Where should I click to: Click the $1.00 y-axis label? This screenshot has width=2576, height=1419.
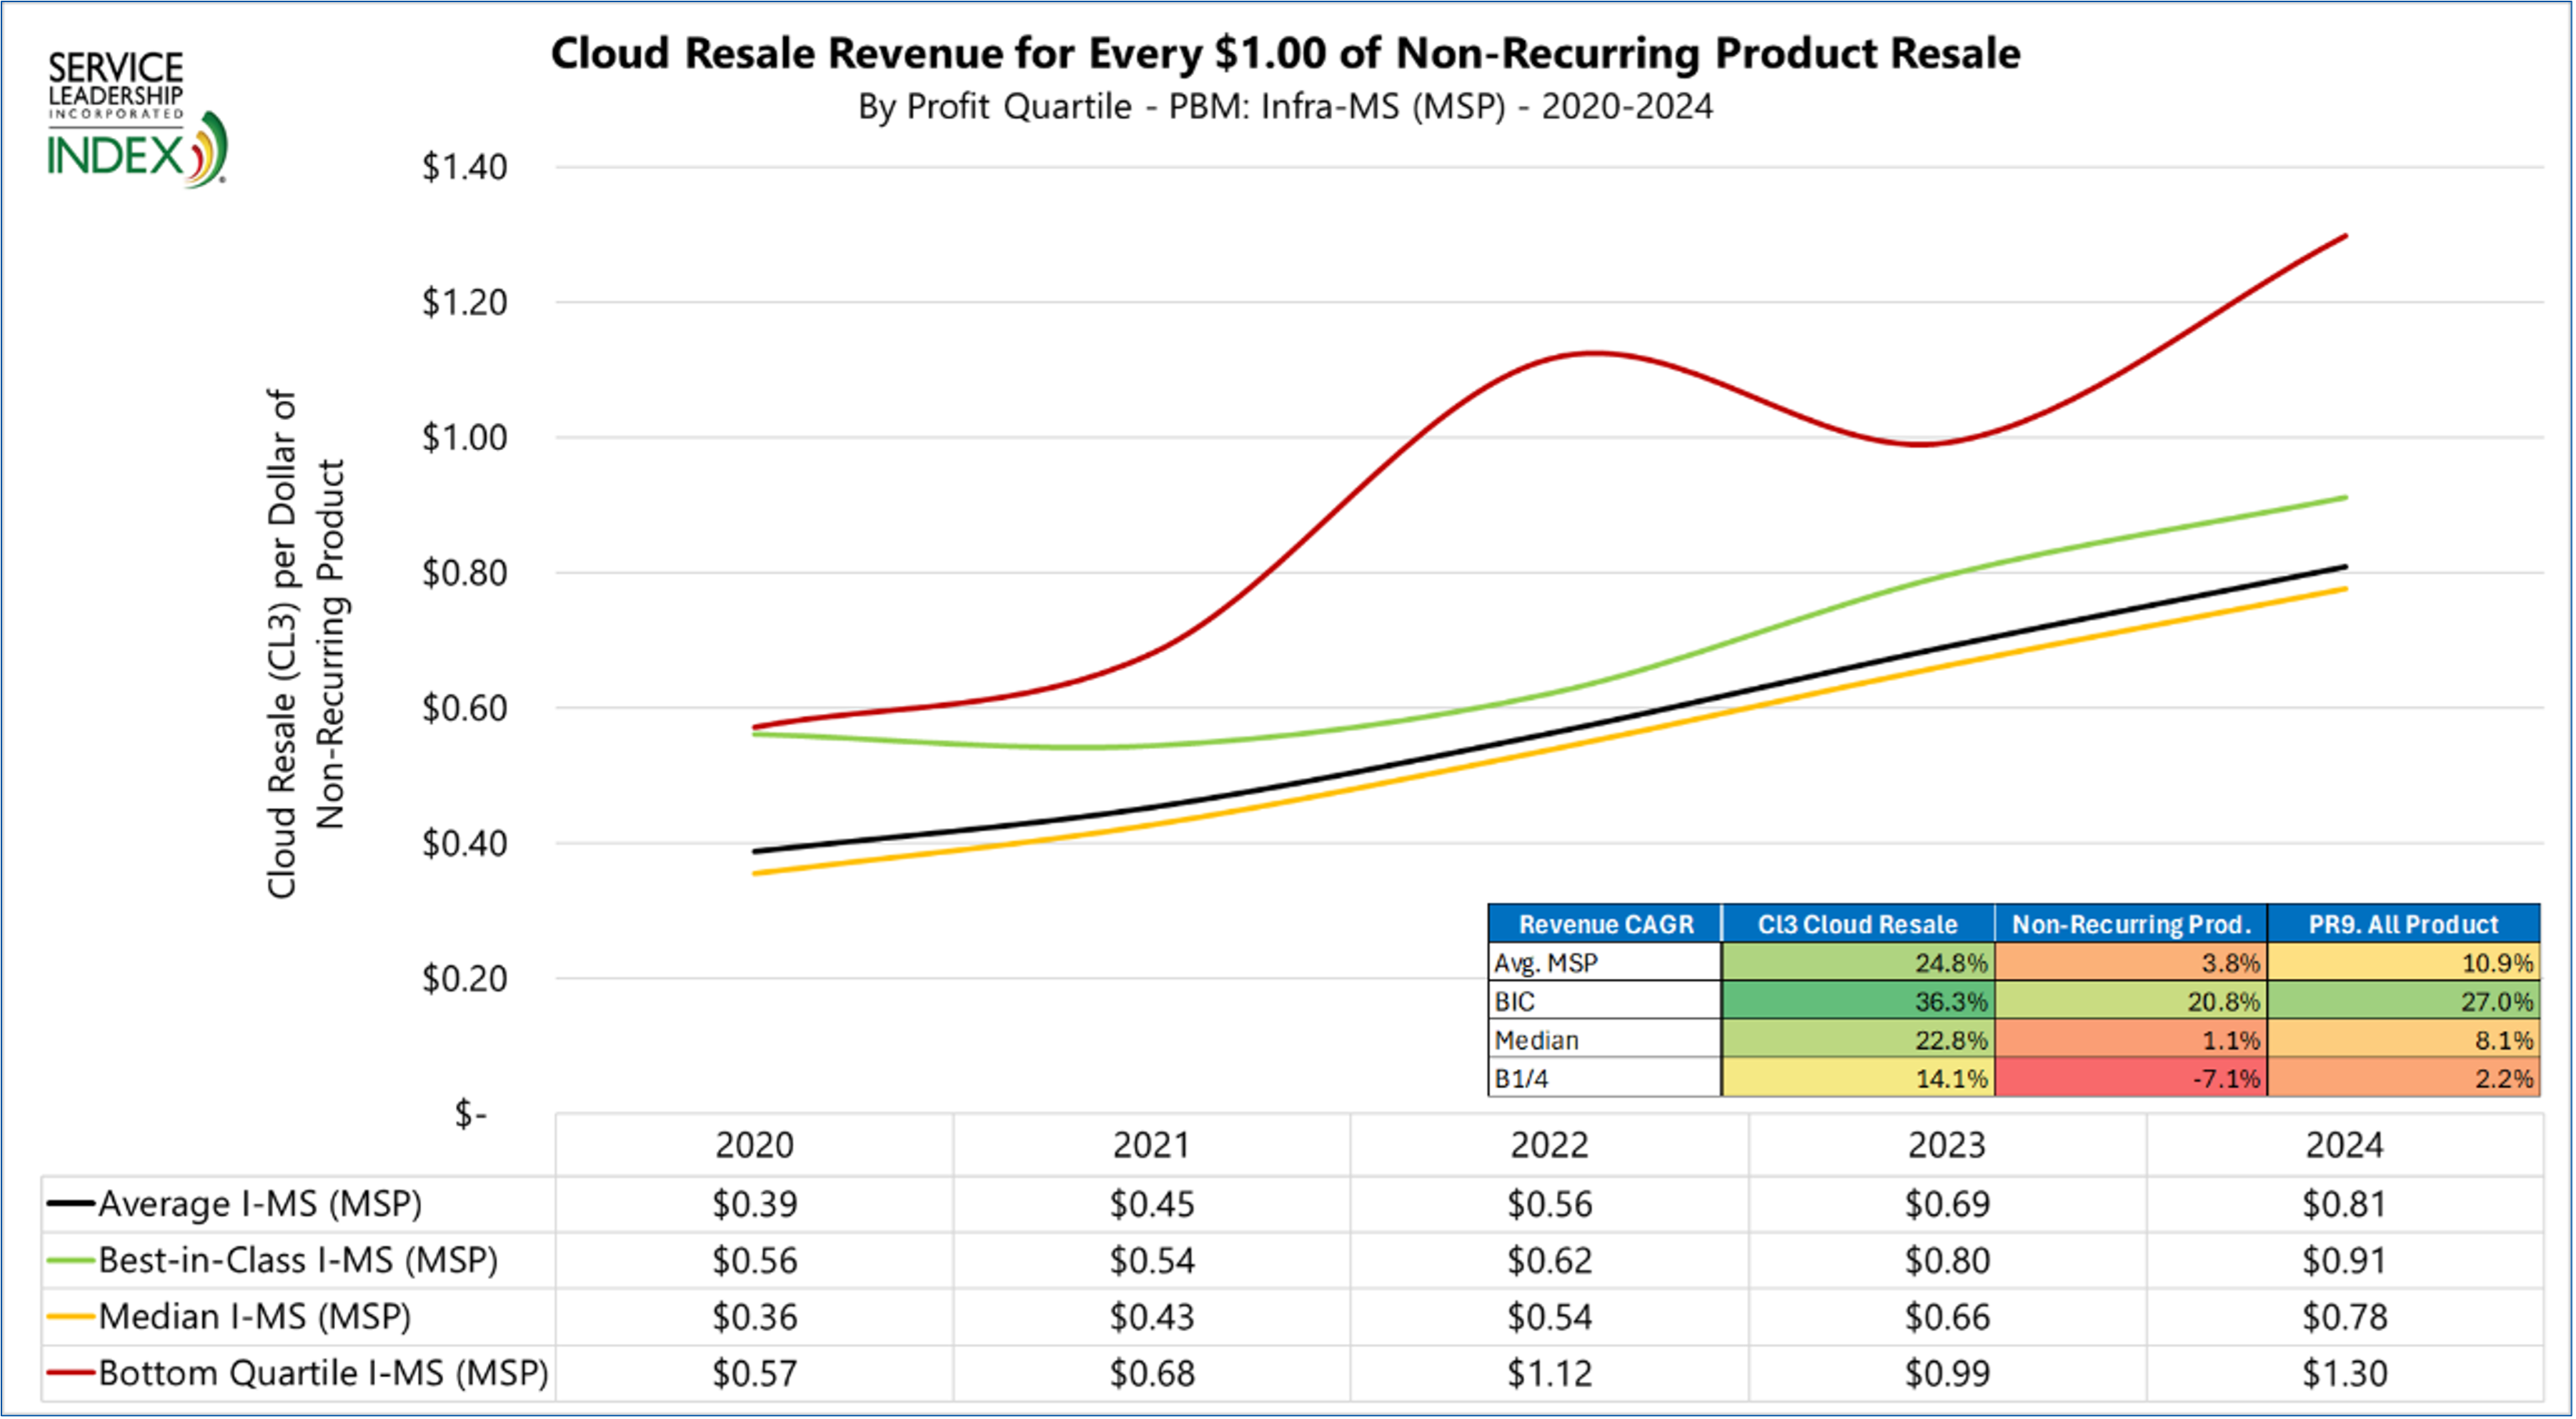tap(464, 437)
